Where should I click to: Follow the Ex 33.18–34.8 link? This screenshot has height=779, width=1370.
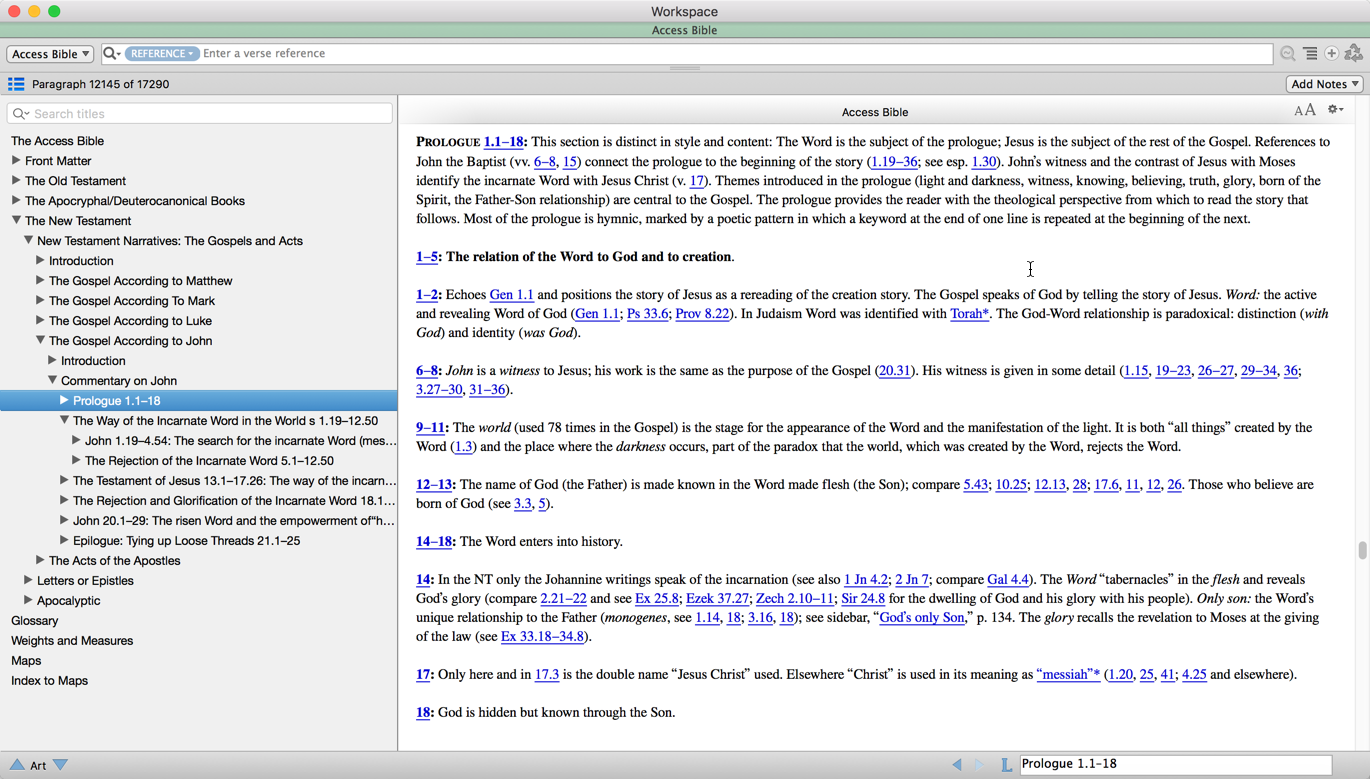pos(542,637)
